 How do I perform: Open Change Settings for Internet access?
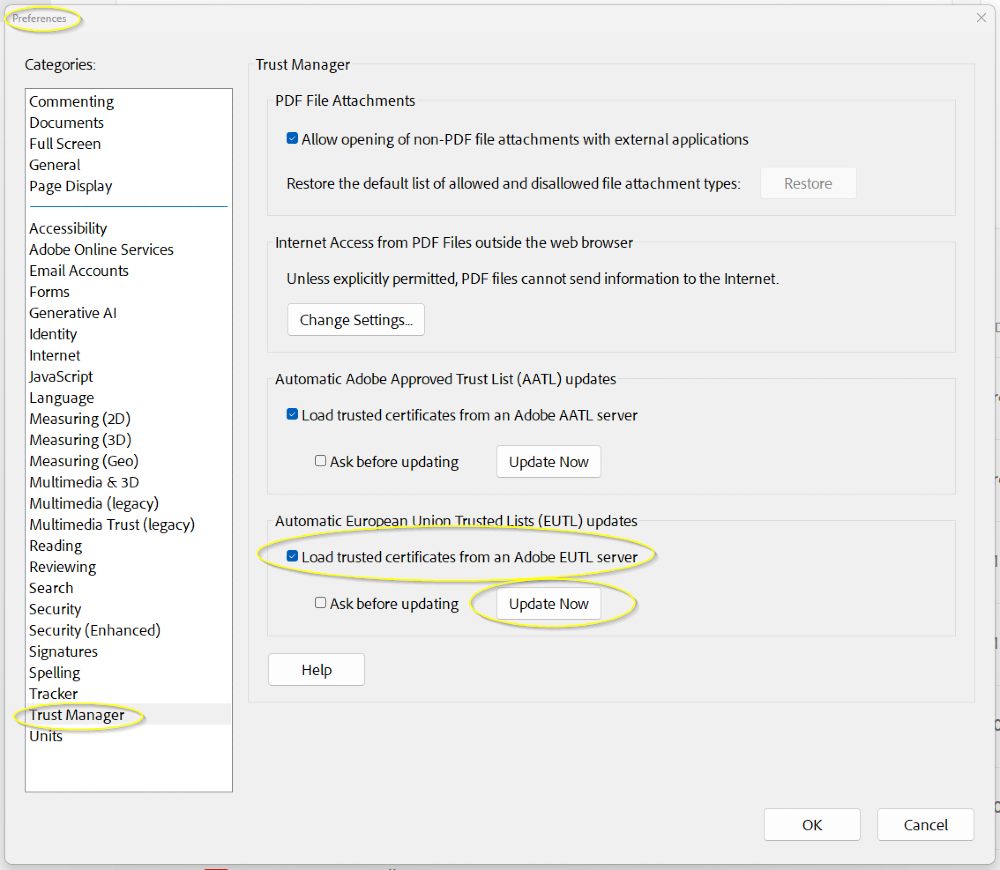point(355,319)
